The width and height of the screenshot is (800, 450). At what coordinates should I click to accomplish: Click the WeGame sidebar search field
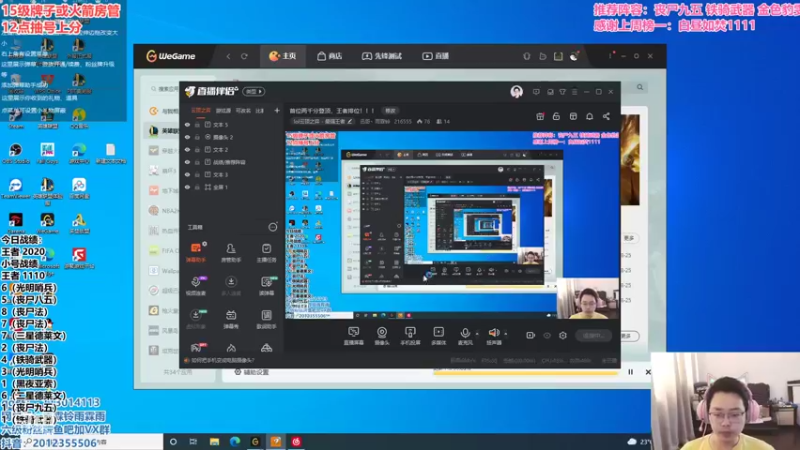(x=165, y=89)
